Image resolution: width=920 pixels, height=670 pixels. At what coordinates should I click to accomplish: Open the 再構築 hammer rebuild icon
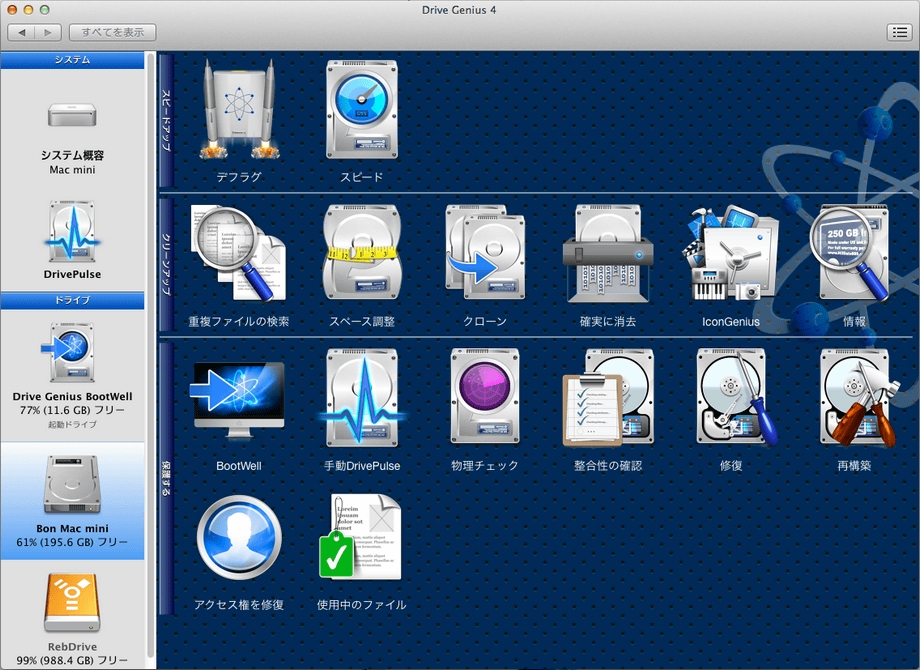point(859,398)
